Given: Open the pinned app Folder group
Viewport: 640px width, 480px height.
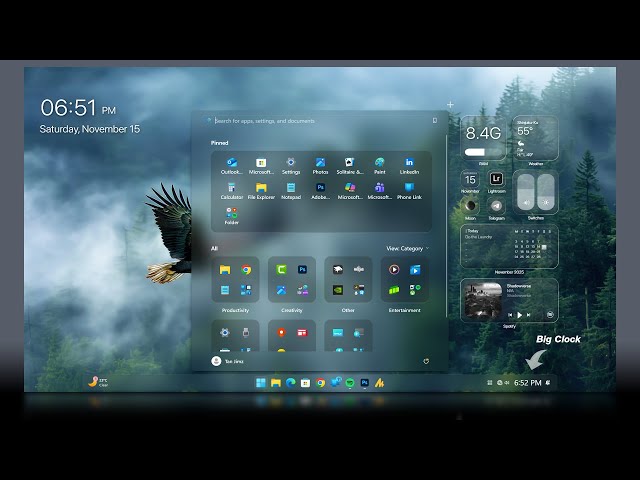Looking at the screenshot, I should [231, 216].
